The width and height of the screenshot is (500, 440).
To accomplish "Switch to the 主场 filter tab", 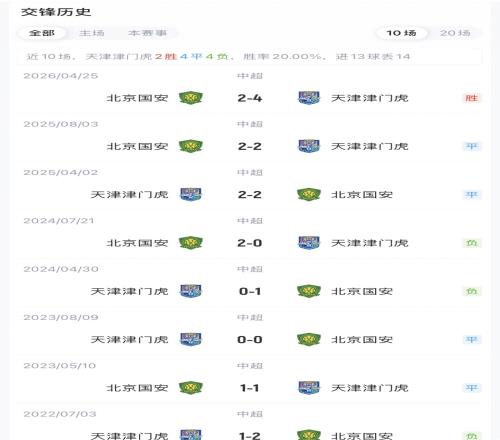I will (x=92, y=33).
